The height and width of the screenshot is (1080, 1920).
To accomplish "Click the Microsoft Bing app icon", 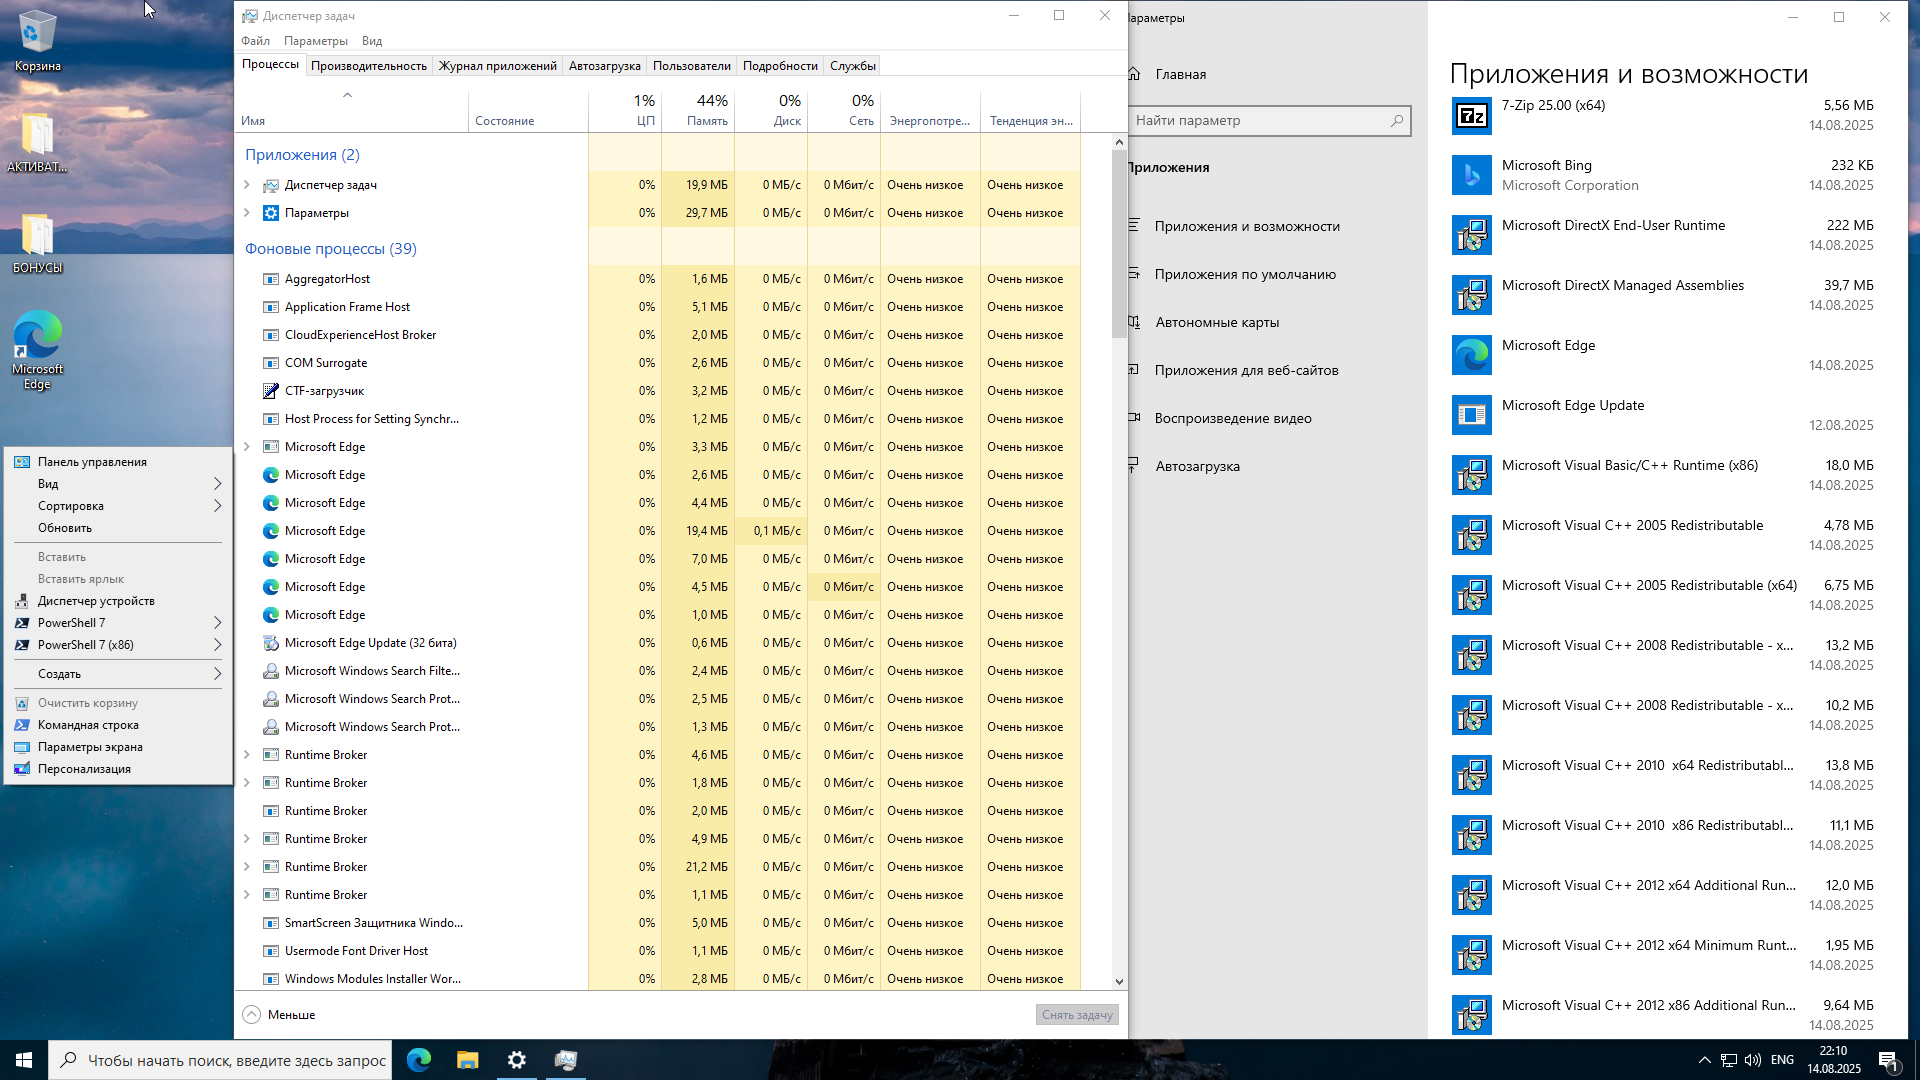I will 1472,176.
